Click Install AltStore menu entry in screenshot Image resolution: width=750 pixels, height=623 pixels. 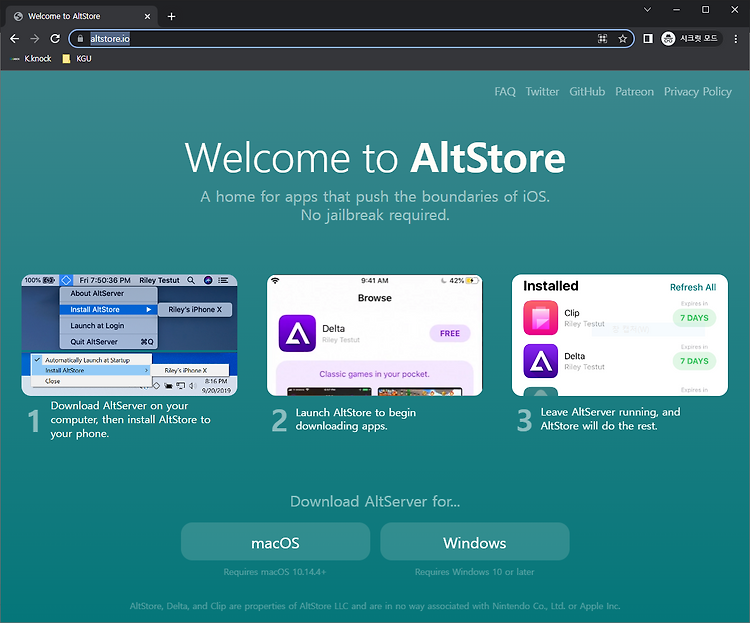109,310
